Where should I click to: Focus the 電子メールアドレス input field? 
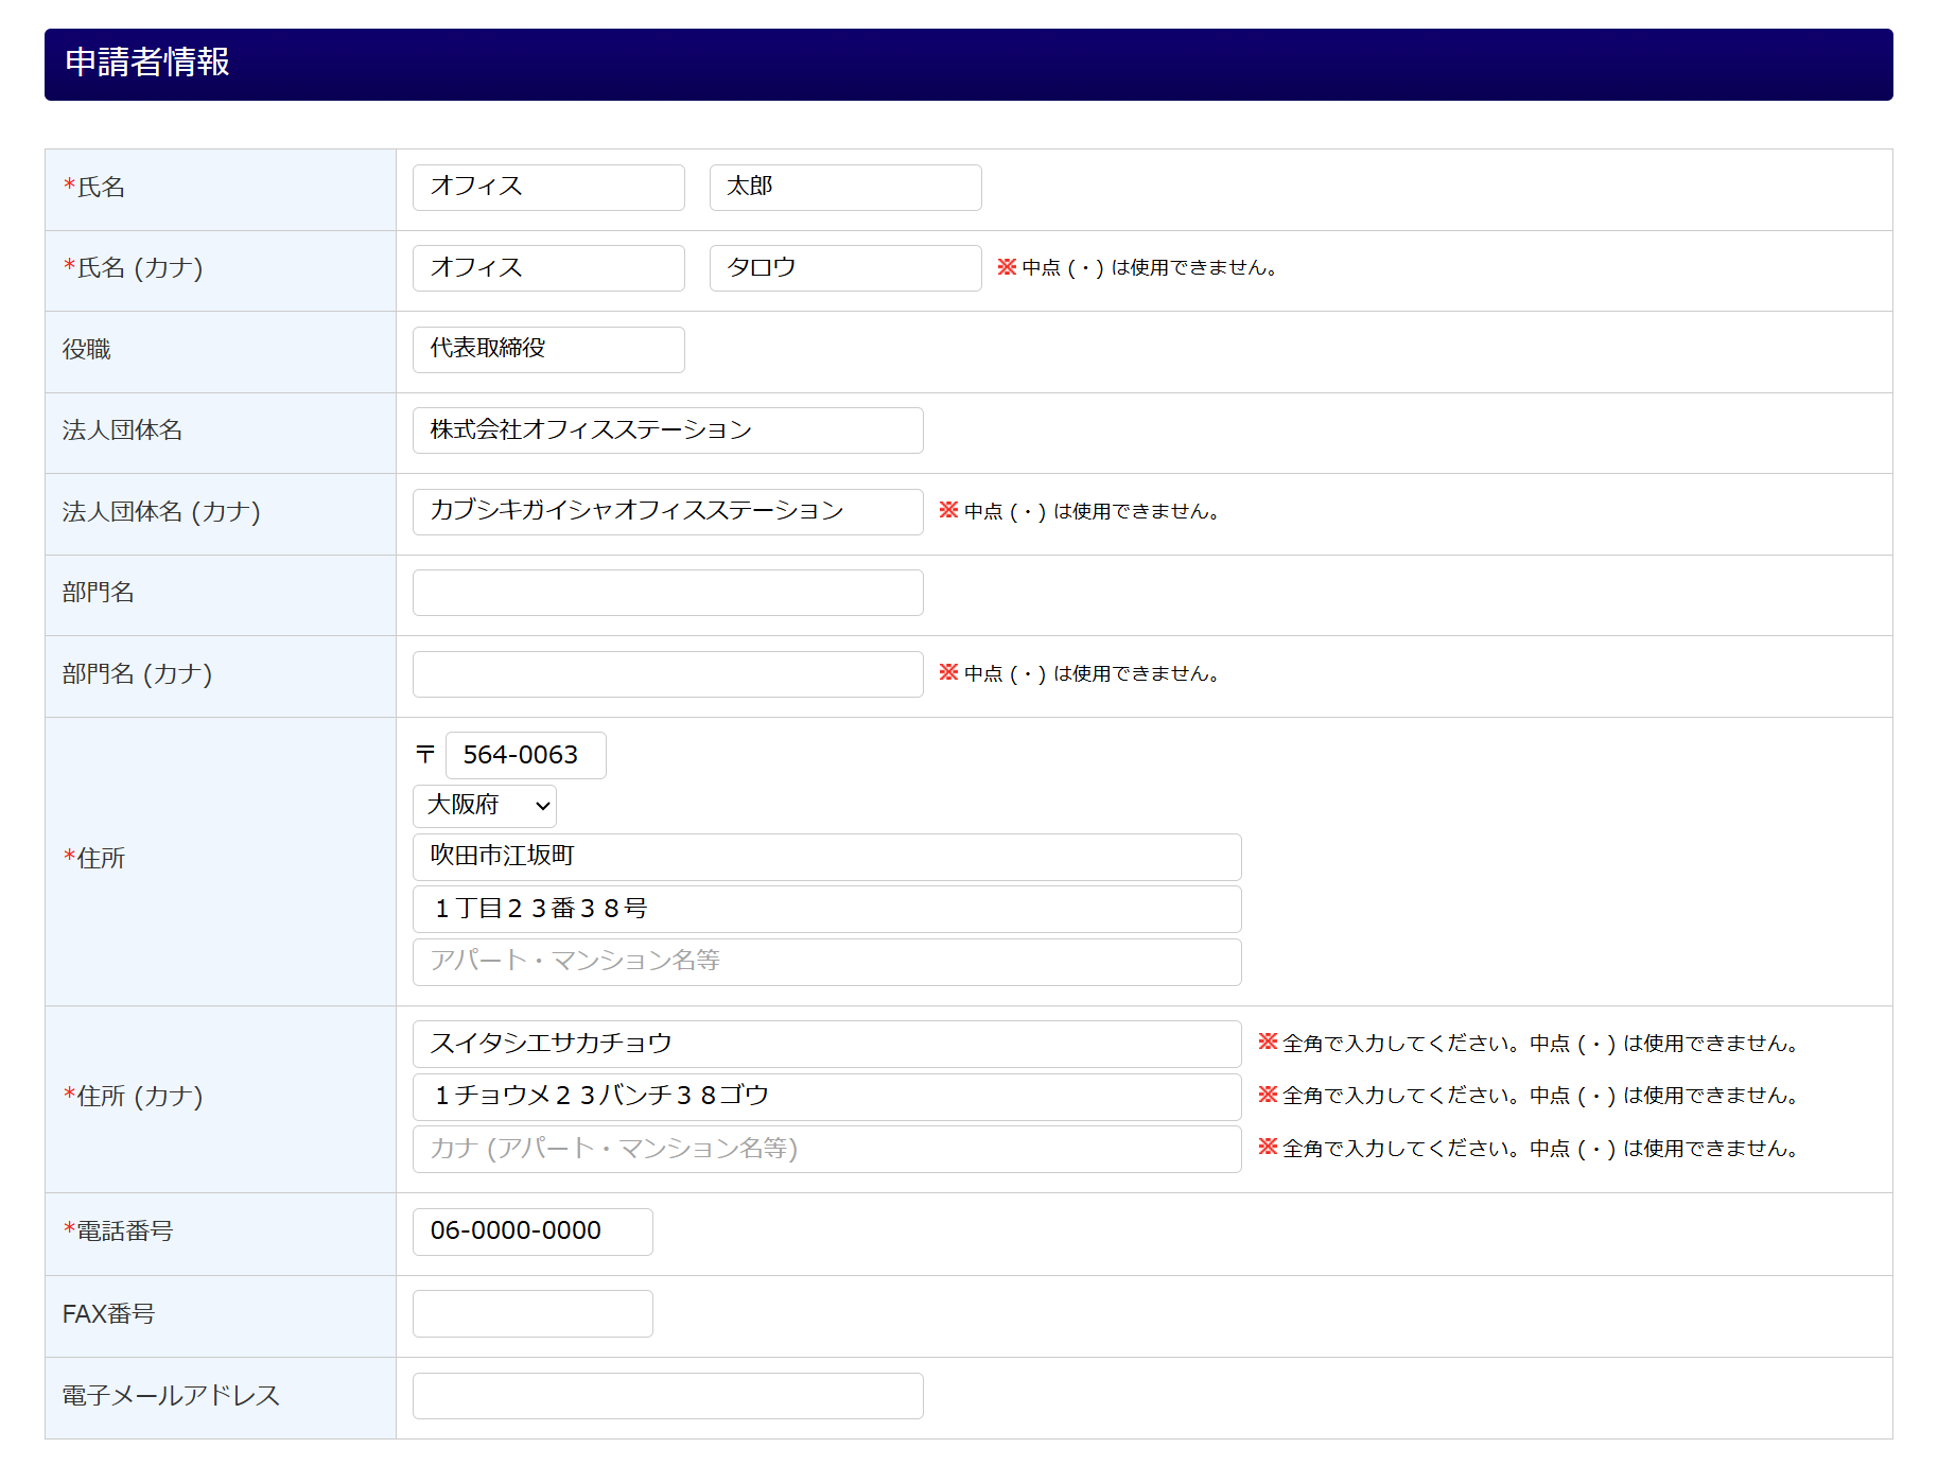click(667, 1395)
